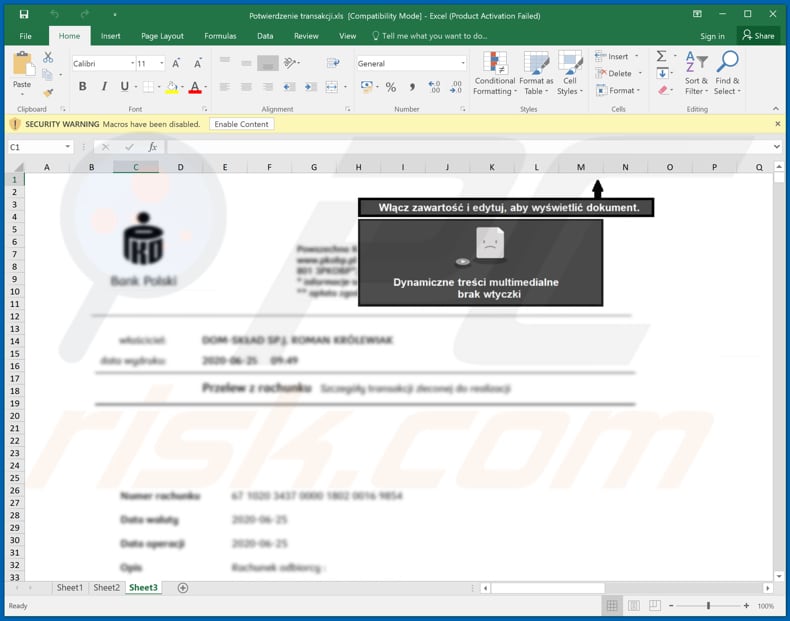
Task: Click the Format Painter brush icon
Action: pos(48,93)
